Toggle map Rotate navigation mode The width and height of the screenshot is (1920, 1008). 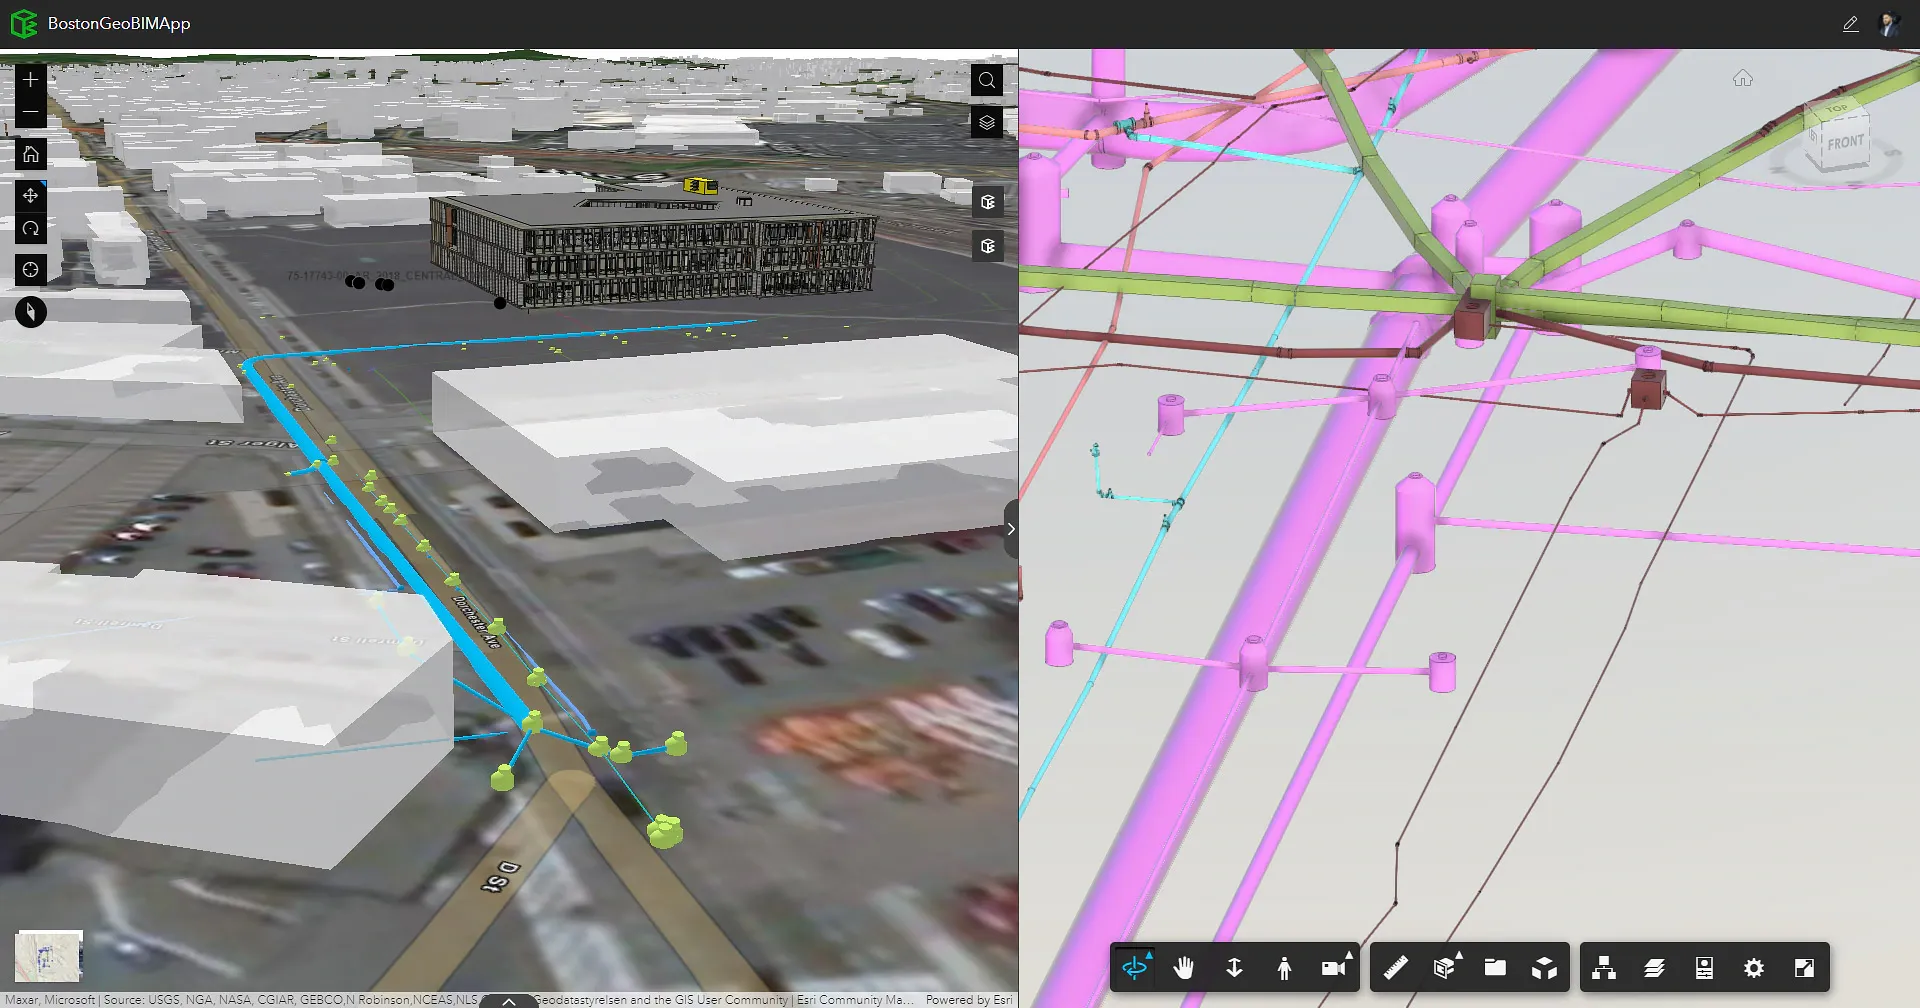tap(31, 229)
